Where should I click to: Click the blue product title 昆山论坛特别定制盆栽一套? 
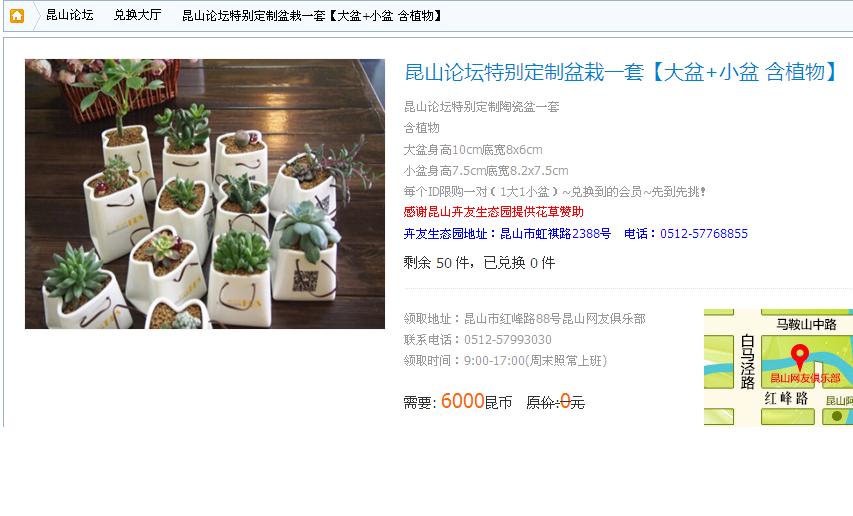pyautogui.click(x=622, y=72)
